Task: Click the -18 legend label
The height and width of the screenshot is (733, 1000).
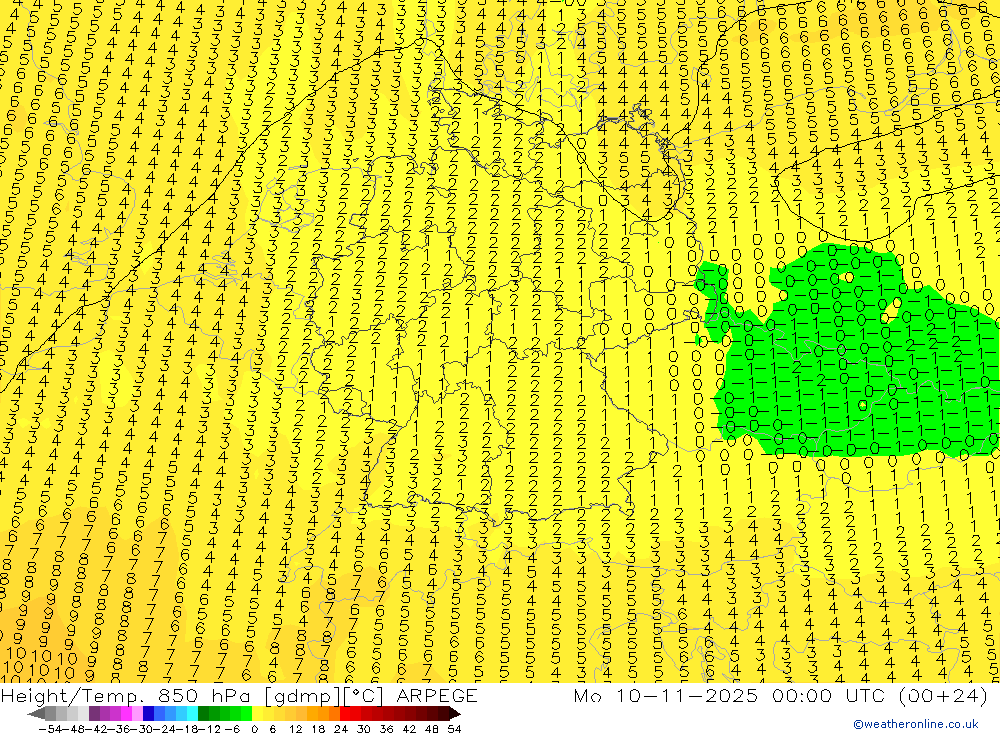Action: point(187,729)
